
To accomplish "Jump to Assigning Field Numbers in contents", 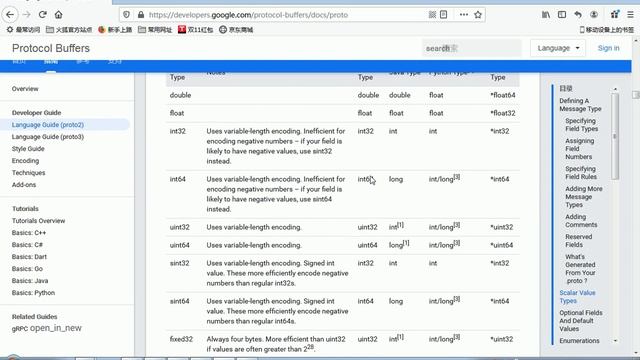I will click(x=580, y=149).
